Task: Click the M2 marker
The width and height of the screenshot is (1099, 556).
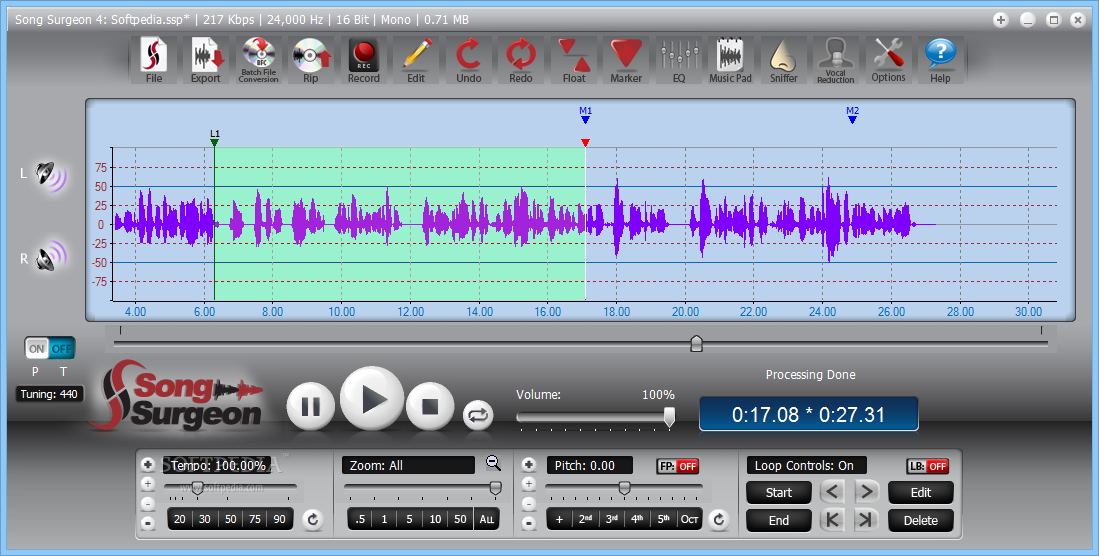Action: (852, 115)
